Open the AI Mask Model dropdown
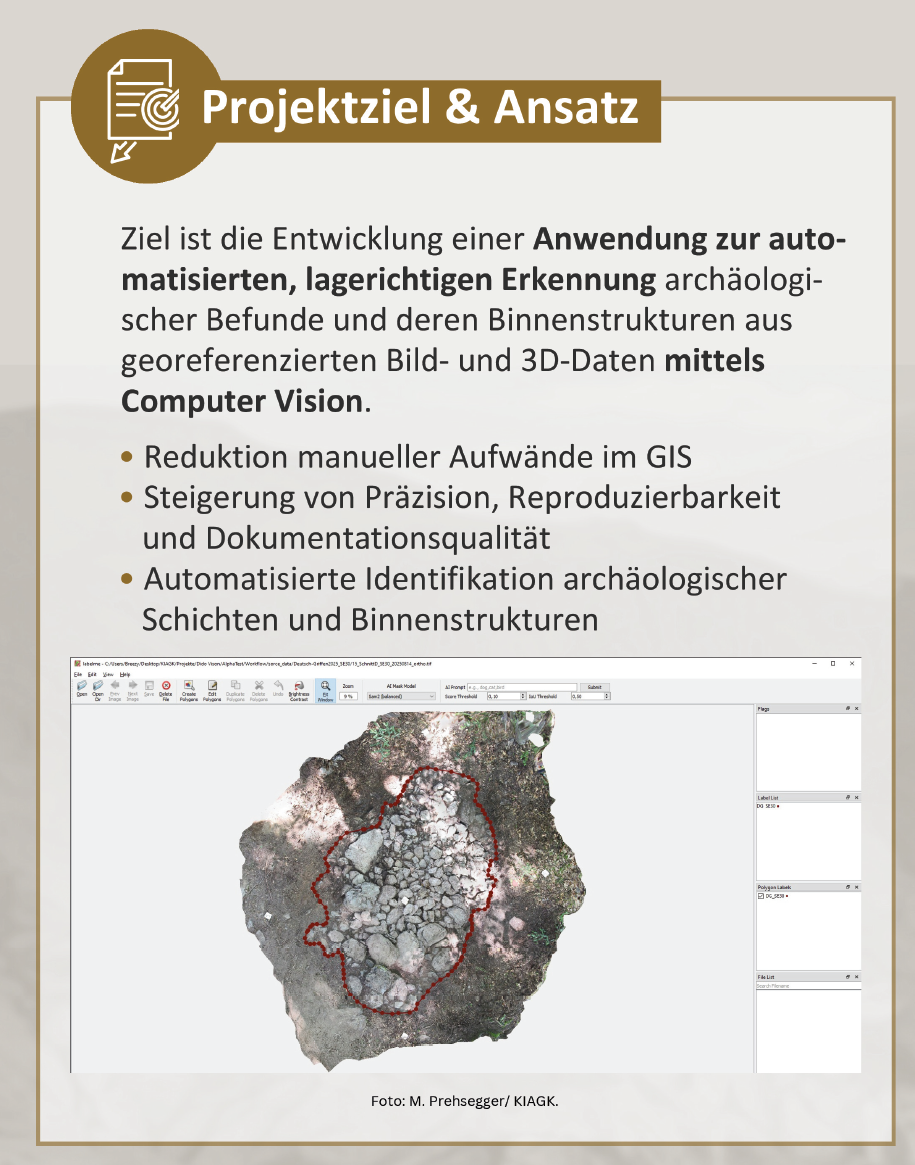The height and width of the screenshot is (1165, 915). click(401, 696)
